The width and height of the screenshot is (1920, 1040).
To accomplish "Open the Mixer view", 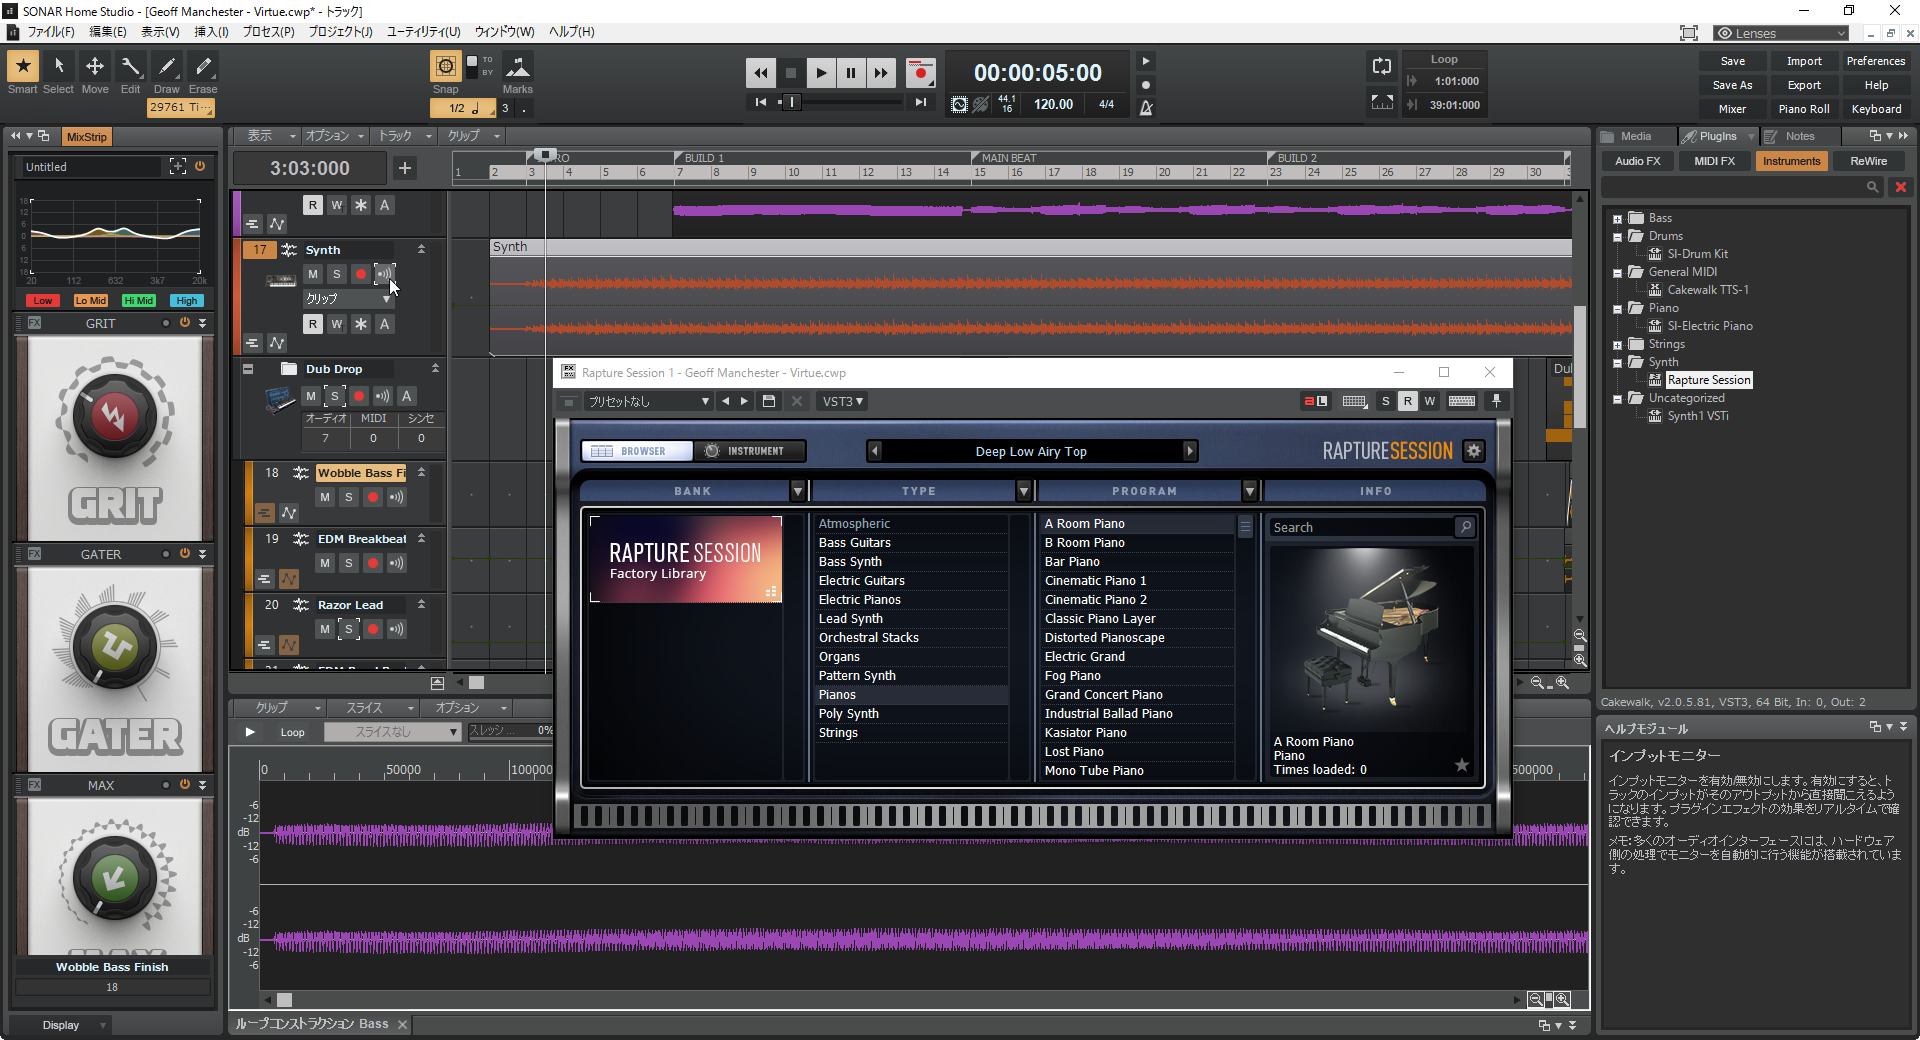I will [x=1733, y=109].
